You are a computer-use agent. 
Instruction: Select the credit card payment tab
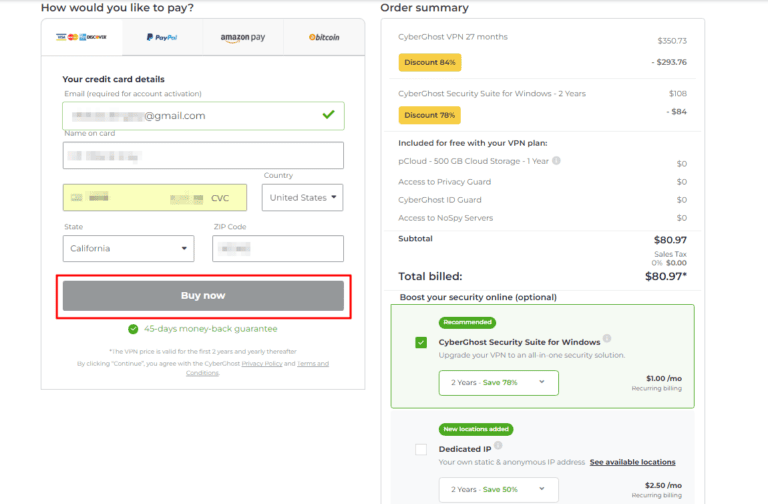pos(81,37)
